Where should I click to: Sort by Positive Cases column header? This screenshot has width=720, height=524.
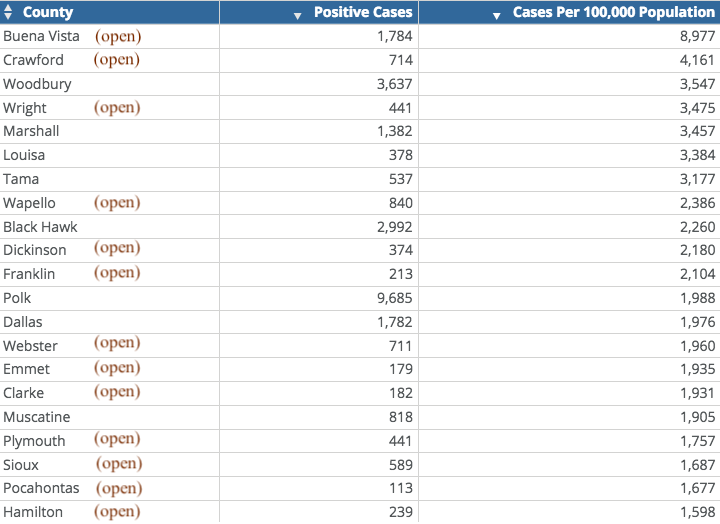363,12
